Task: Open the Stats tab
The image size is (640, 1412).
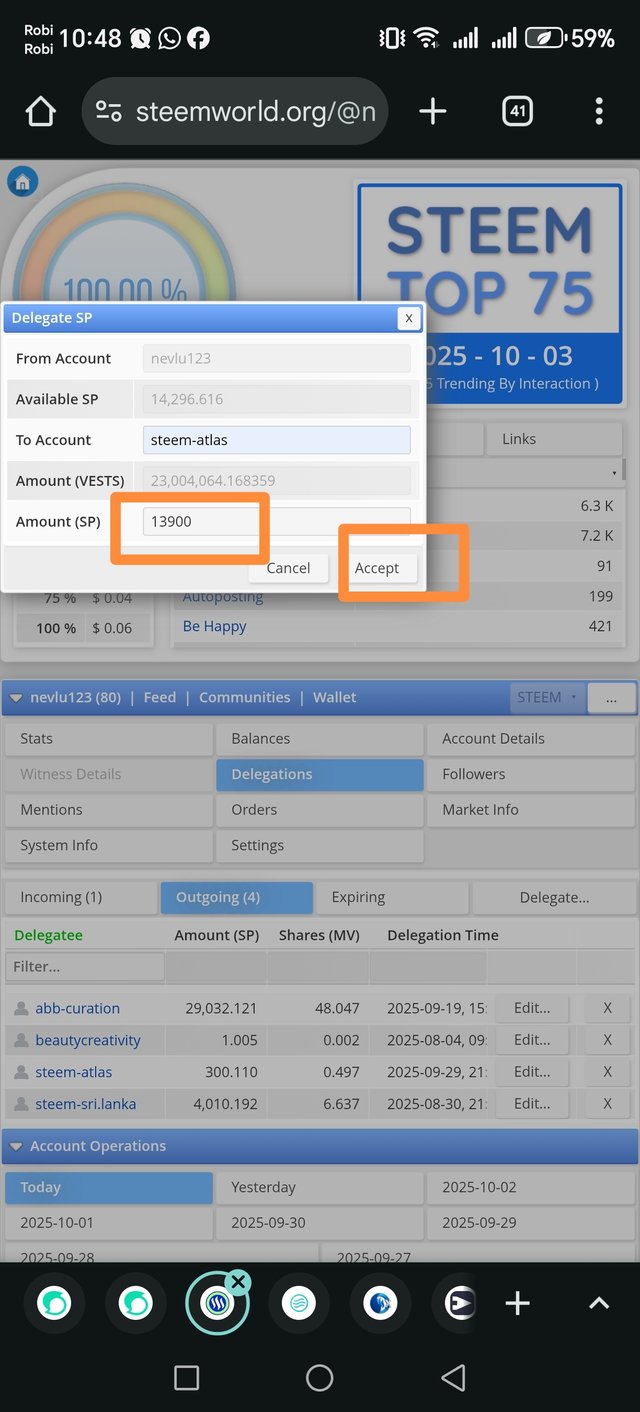Action: [x=109, y=739]
